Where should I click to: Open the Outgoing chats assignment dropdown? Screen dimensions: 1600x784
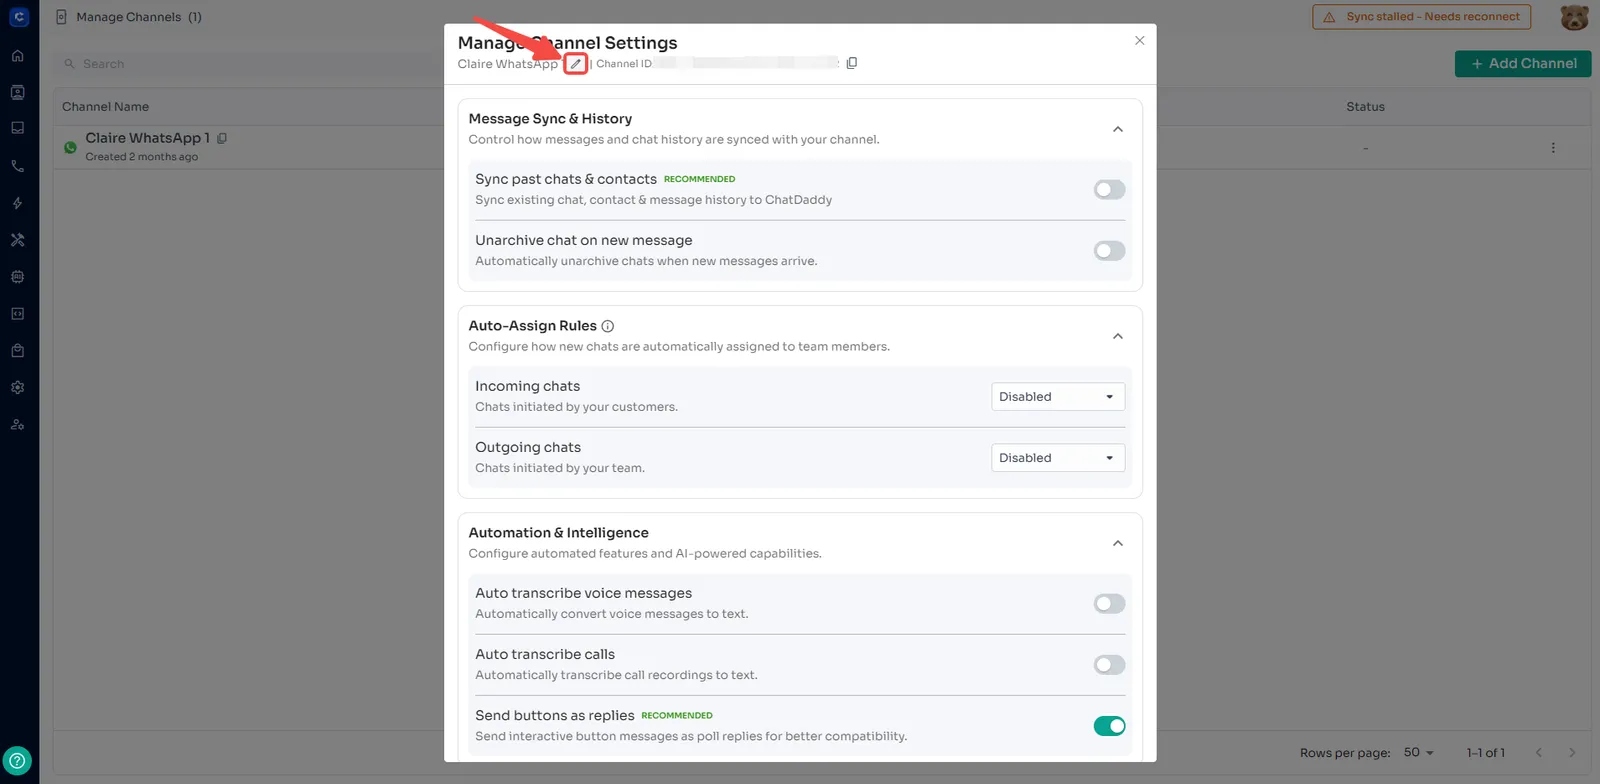(1057, 458)
